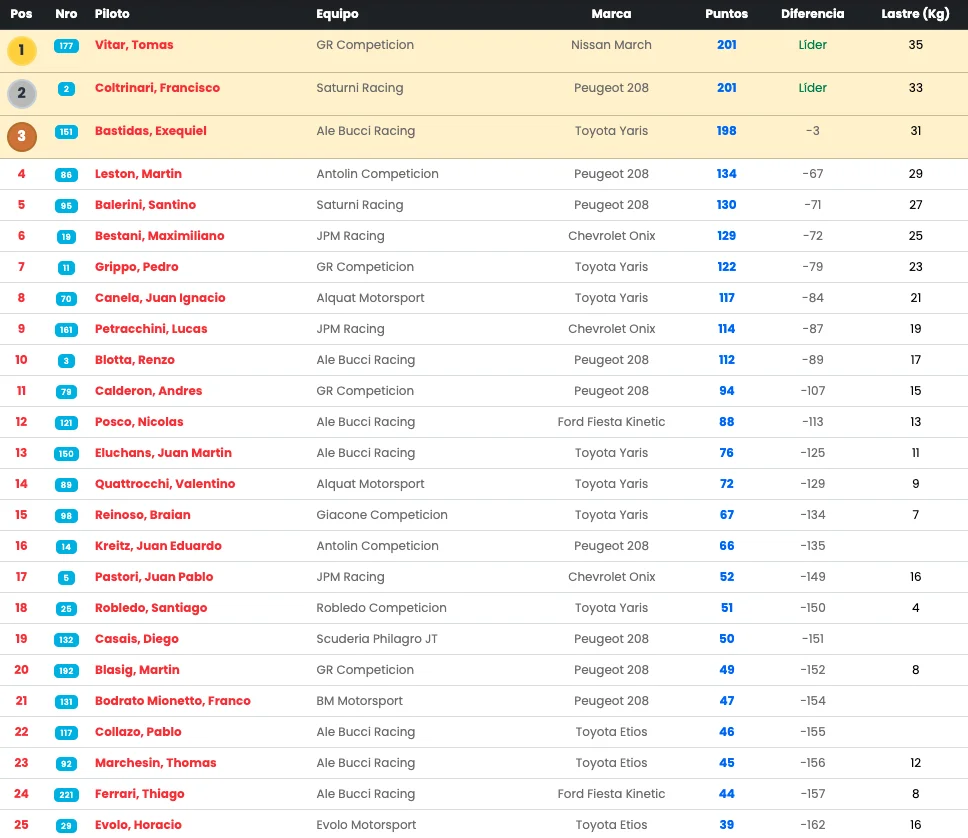Open driver Eluchans, Juan Martin
Screen dimensions: 968x838
pyautogui.click(x=163, y=453)
